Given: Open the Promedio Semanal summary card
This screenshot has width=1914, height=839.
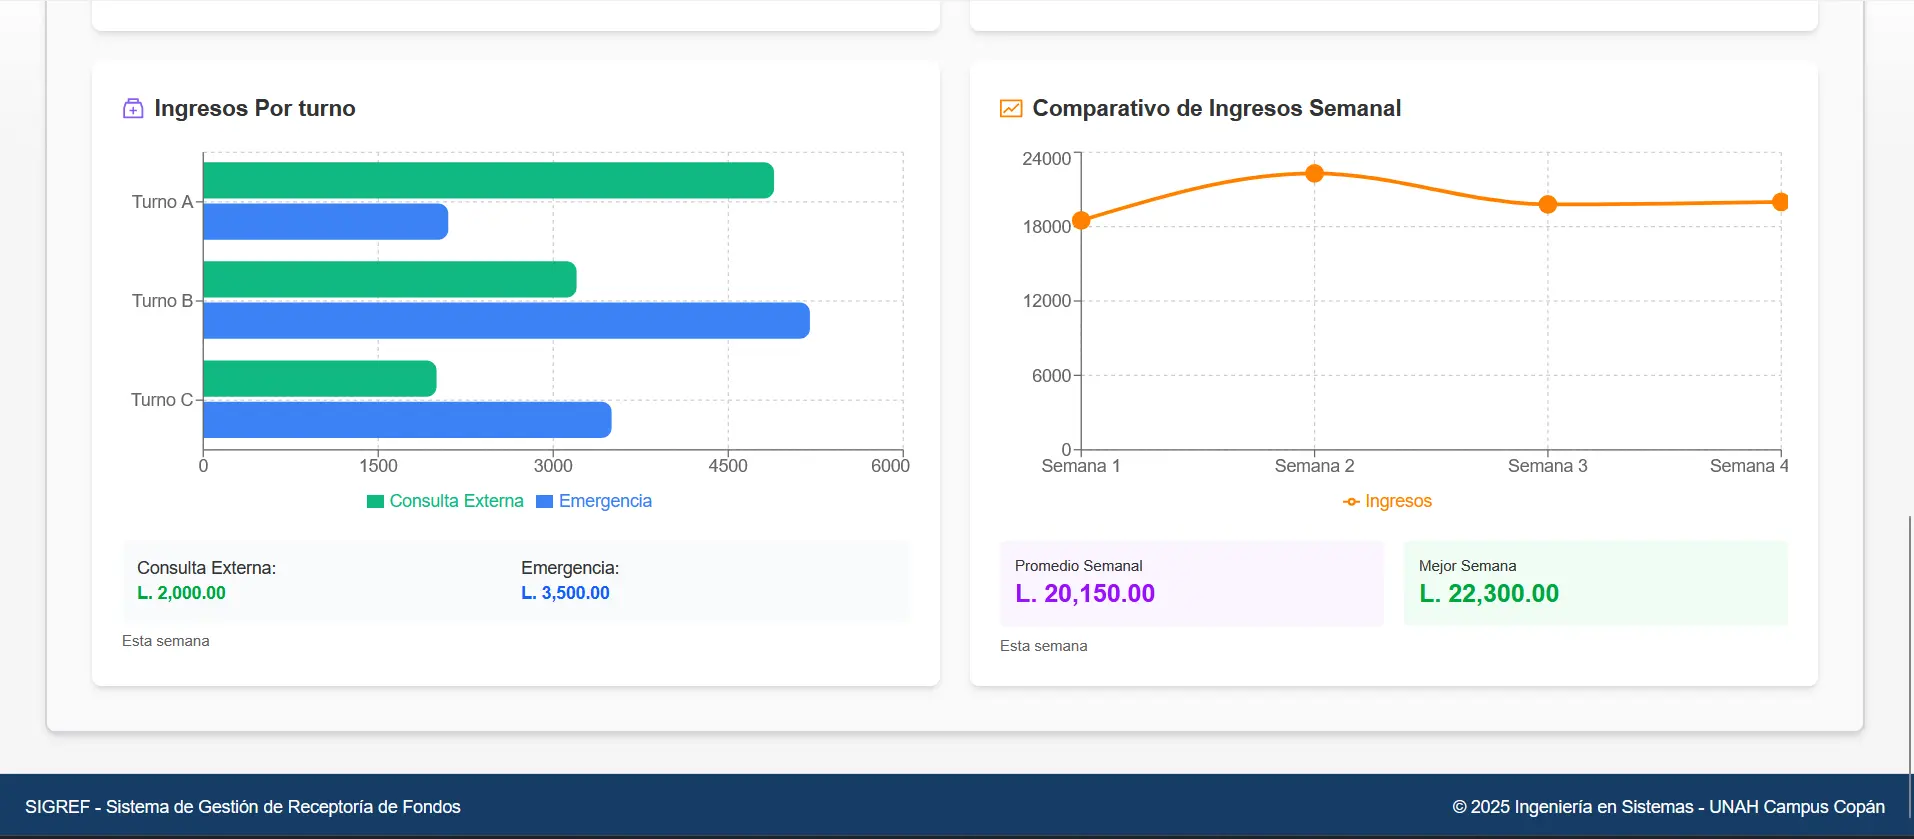Looking at the screenshot, I should click(1191, 583).
